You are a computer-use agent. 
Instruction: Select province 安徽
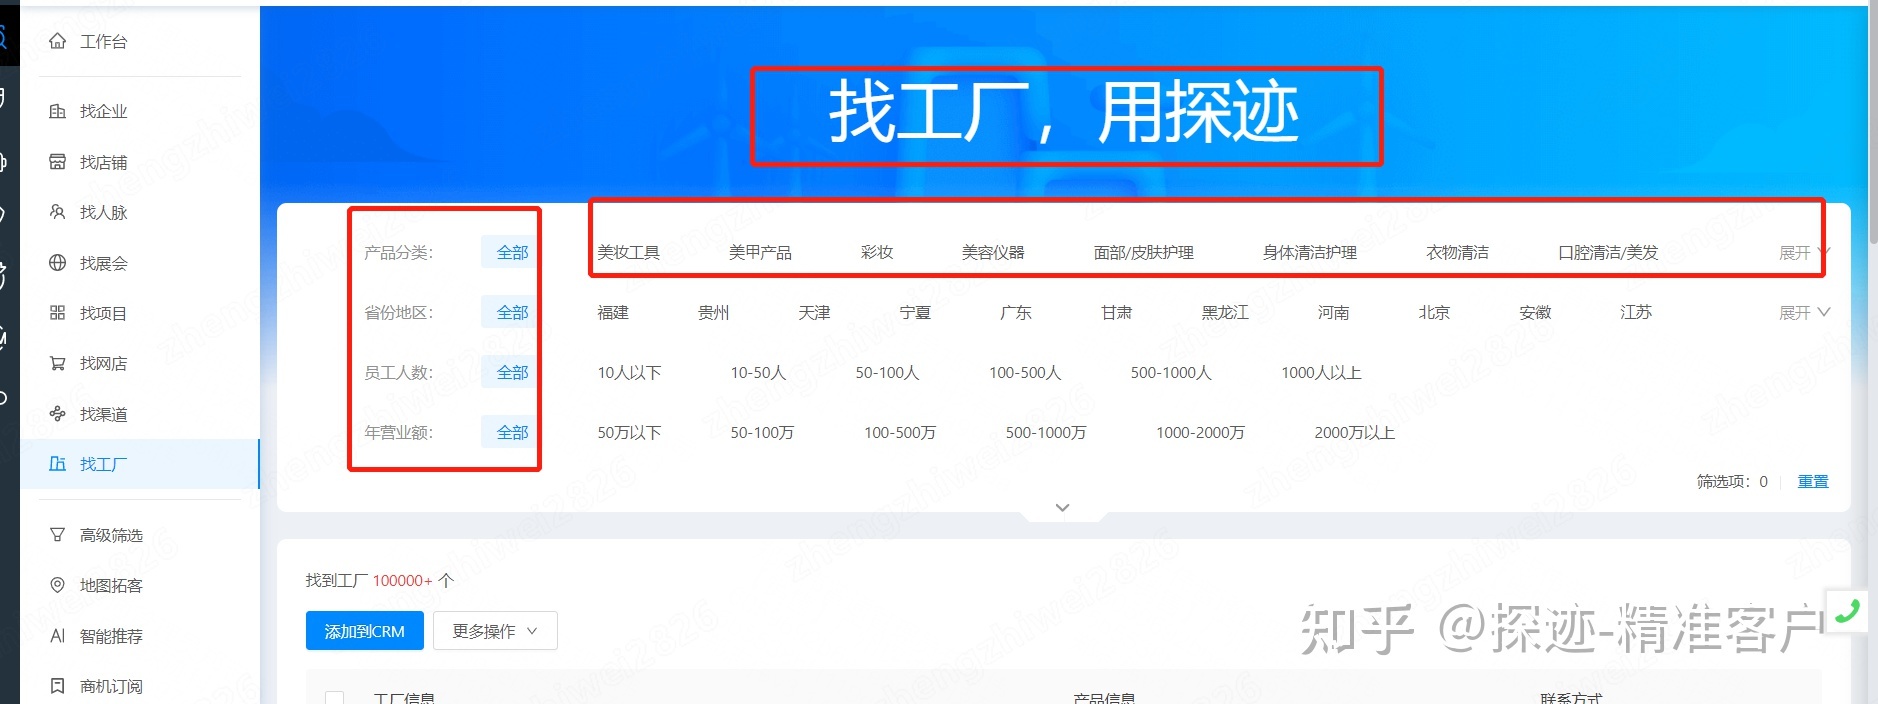[1535, 313]
